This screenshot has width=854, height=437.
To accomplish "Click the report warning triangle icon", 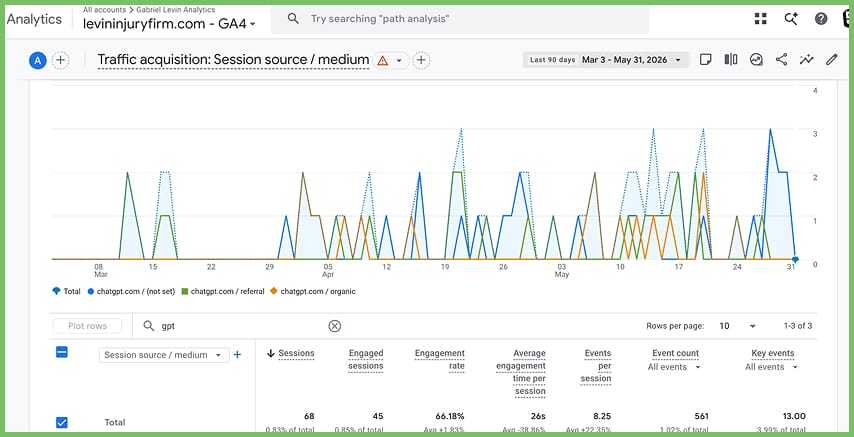I will tap(383, 60).
